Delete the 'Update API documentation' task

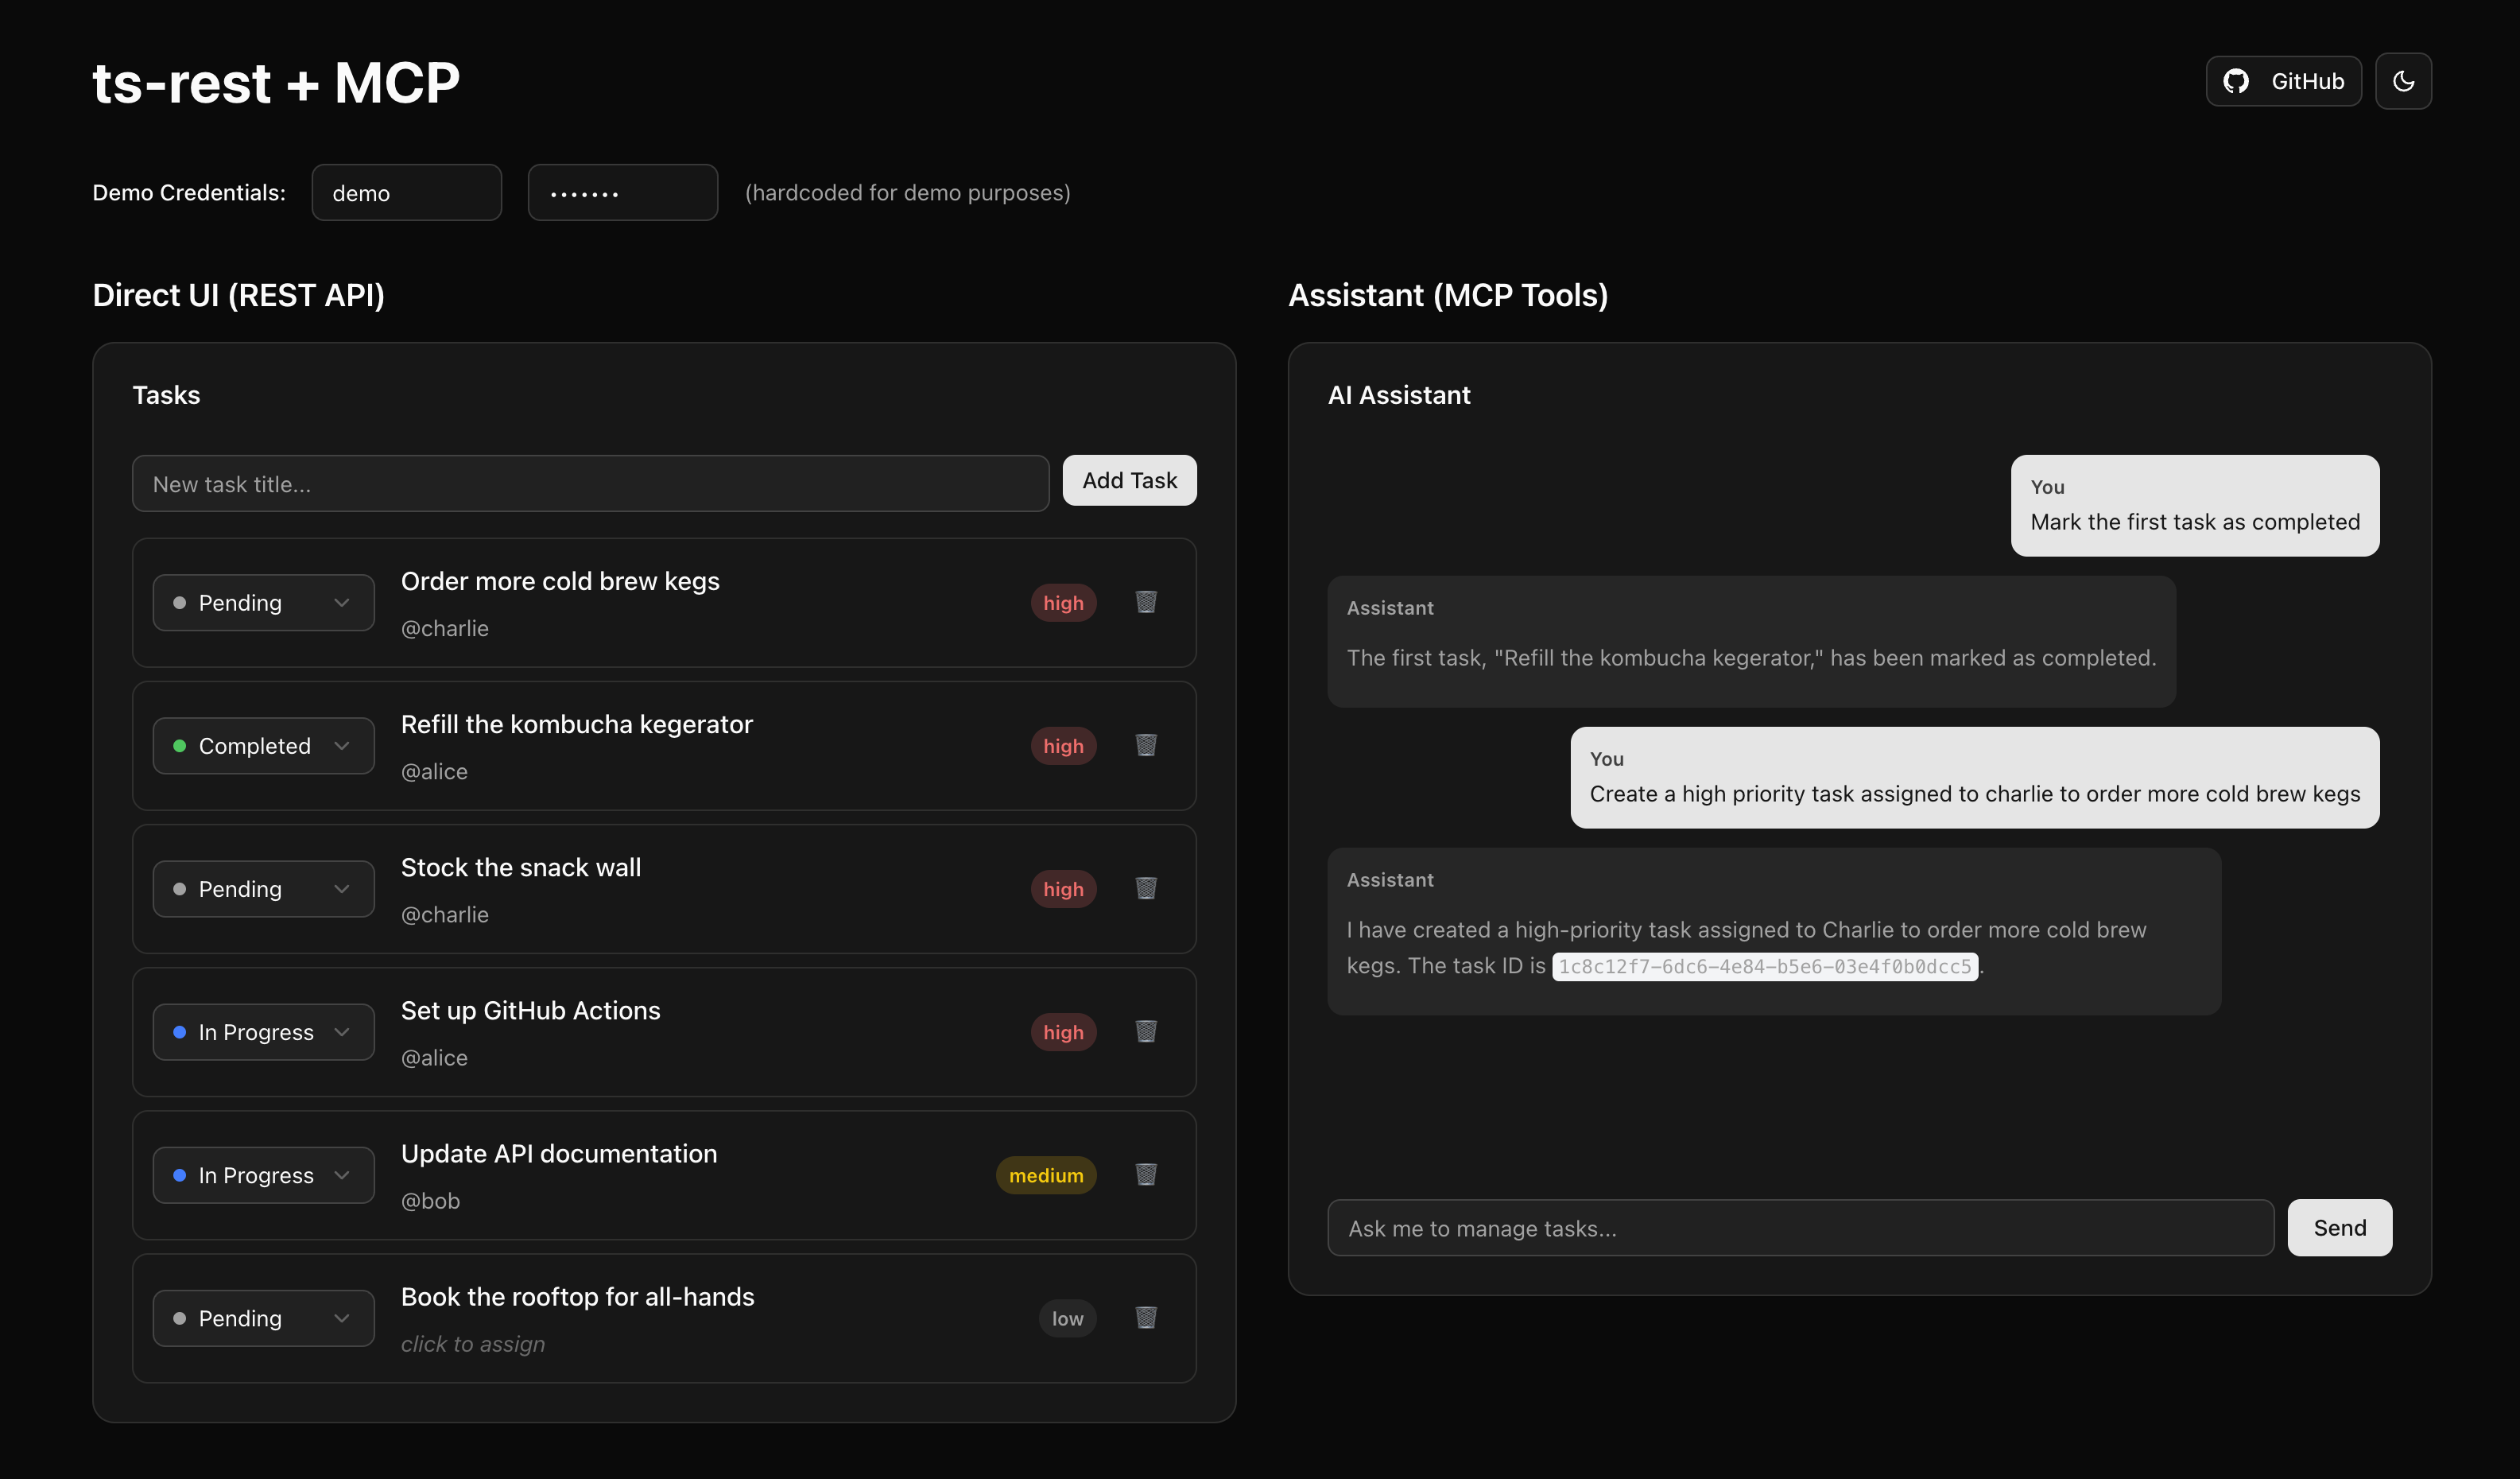click(x=1146, y=1174)
